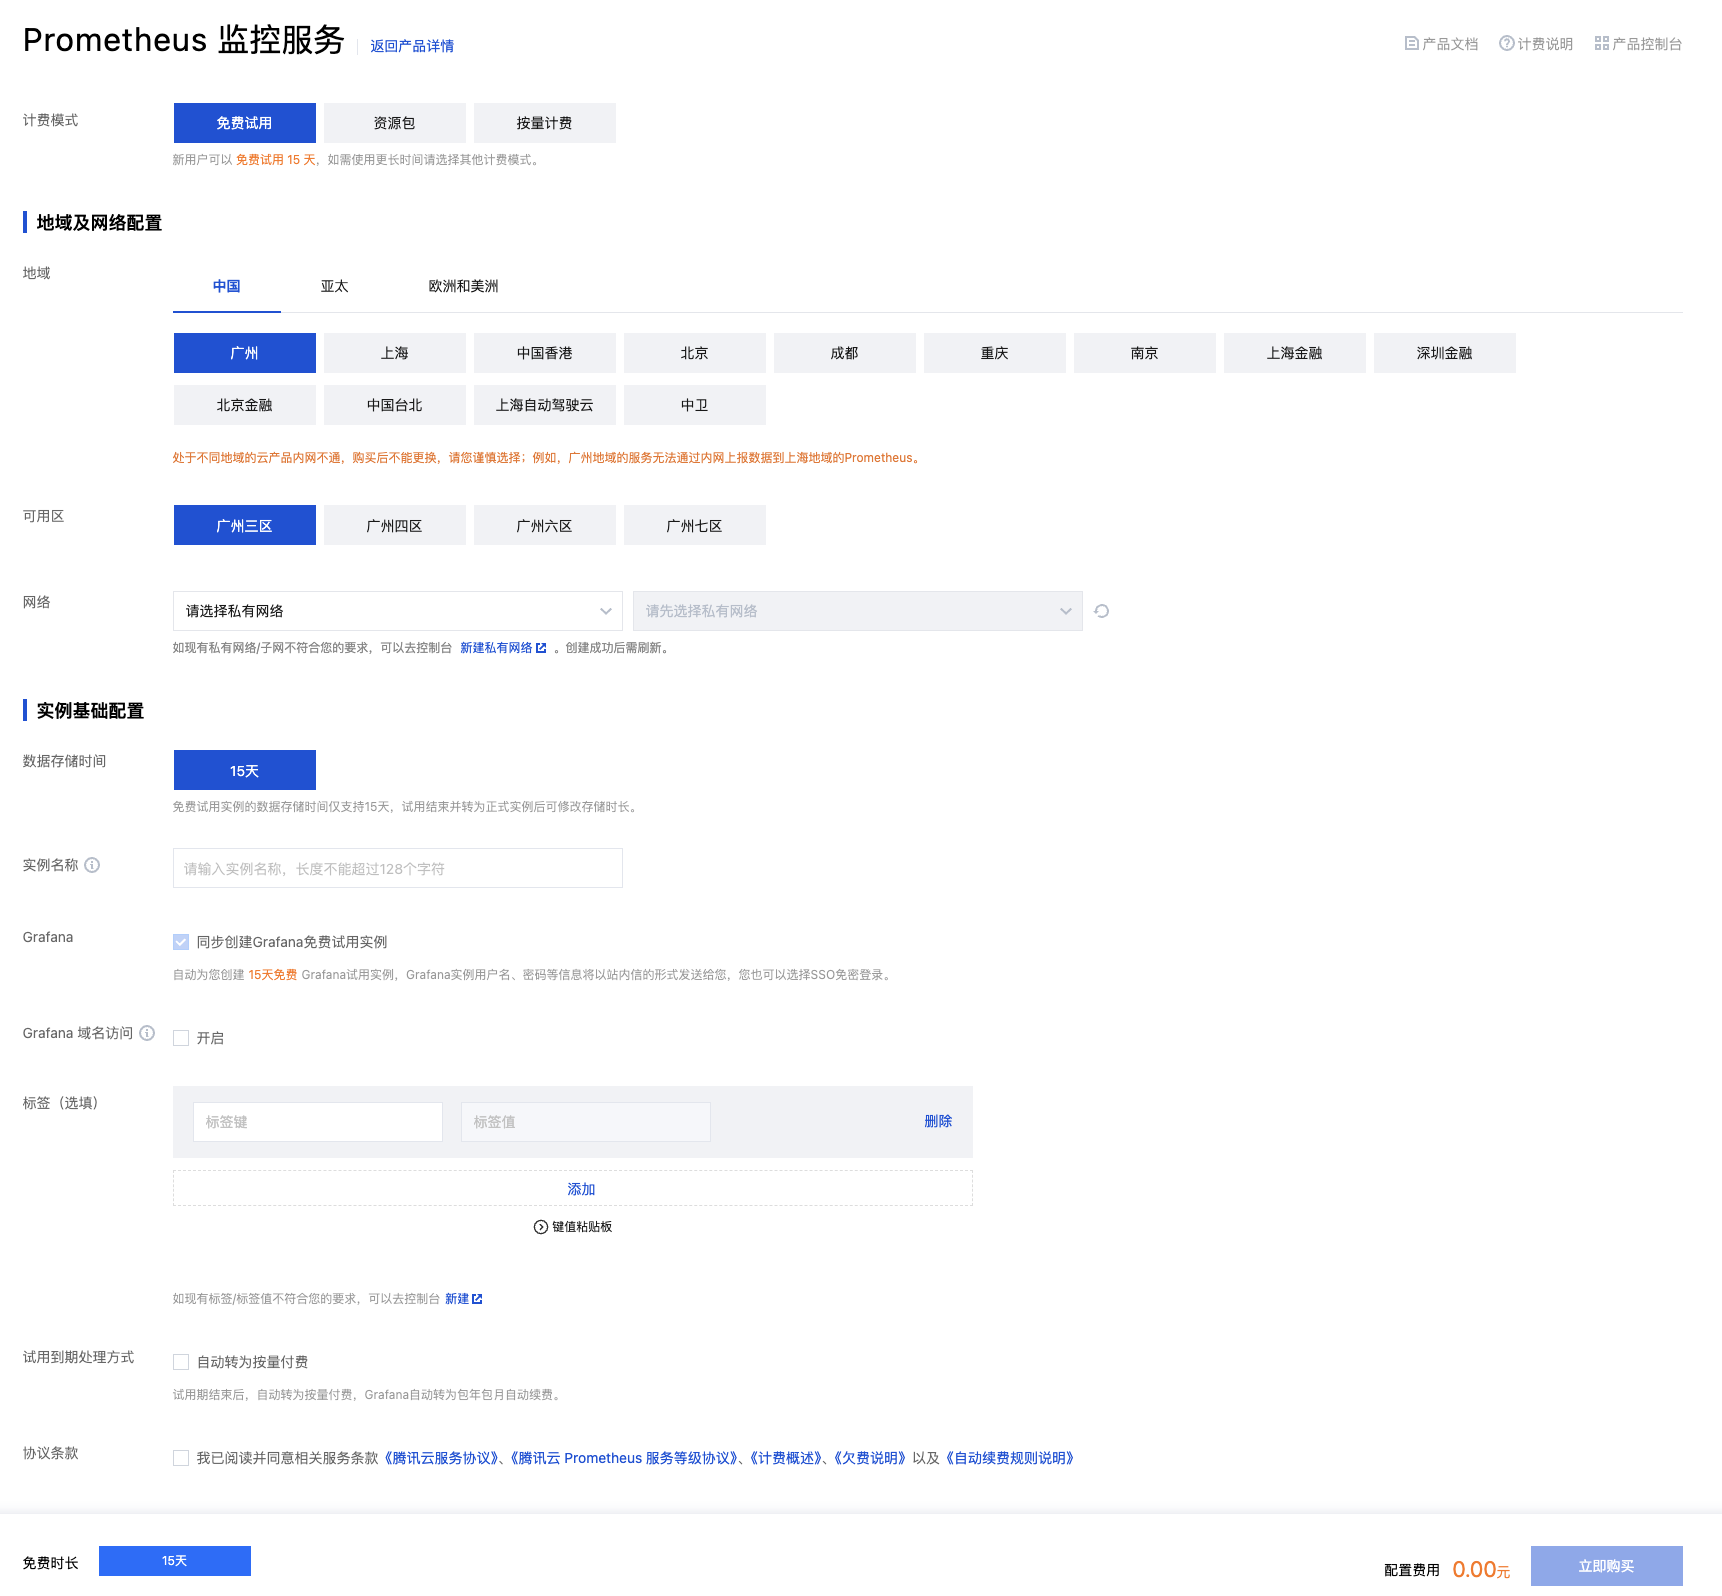Focus the 标签值 input field
1722x1596 pixels.
point(586,1122)
